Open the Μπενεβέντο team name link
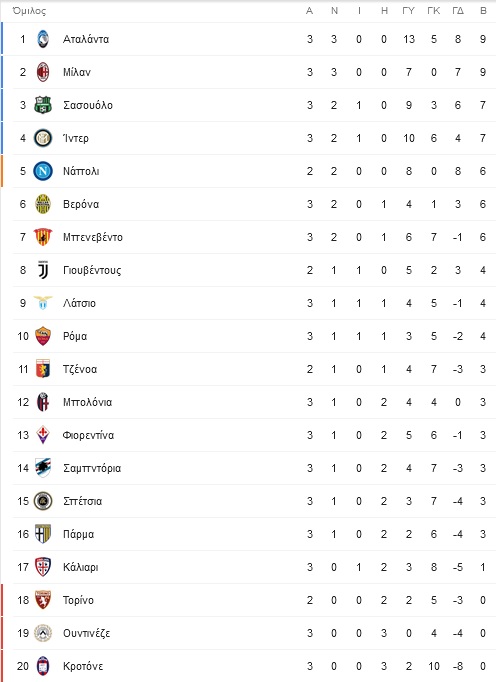 coord(93,237)
